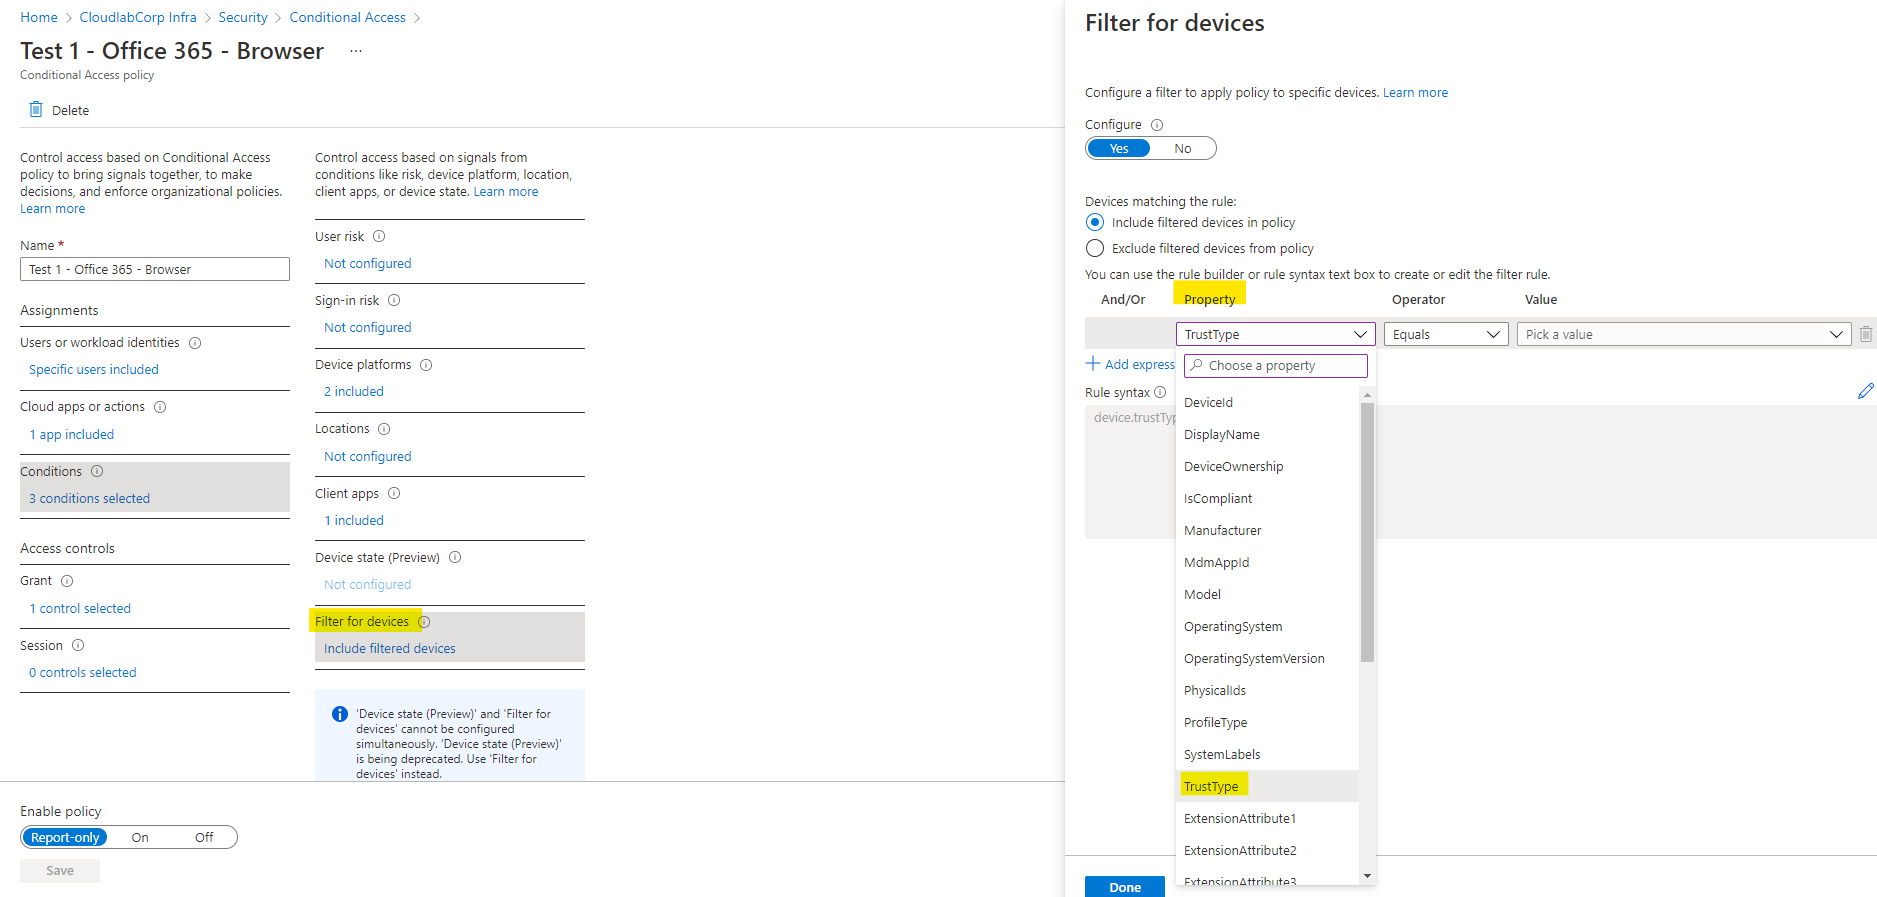Click info icon next to Conditions

[x=97, y=471]
